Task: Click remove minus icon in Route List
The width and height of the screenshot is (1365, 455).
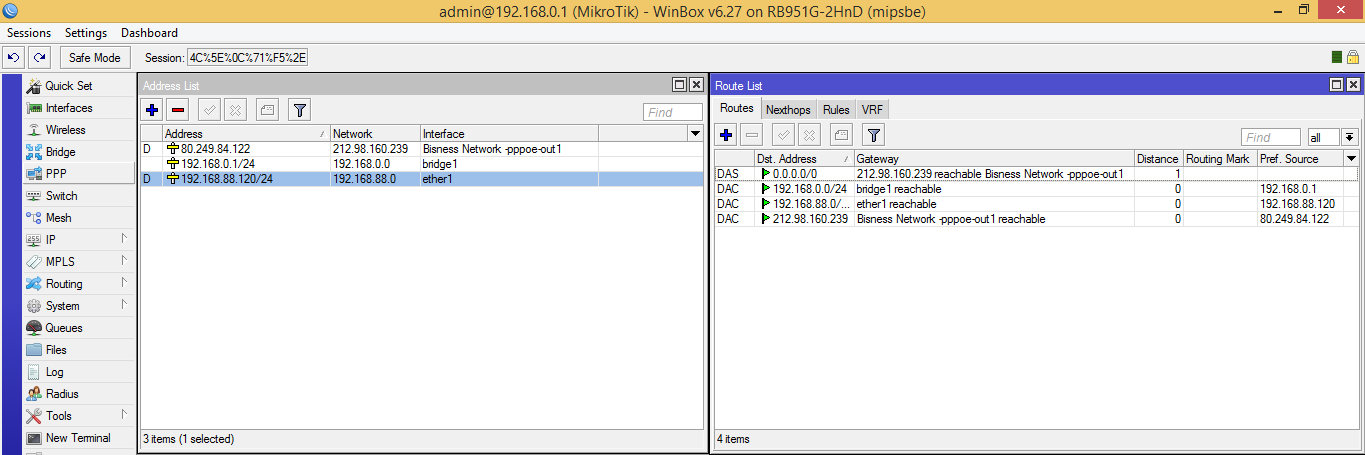Action: 753,135
